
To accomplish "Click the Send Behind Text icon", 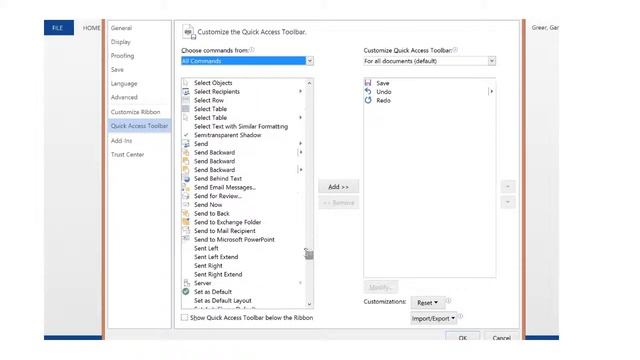I will (186, 178).
